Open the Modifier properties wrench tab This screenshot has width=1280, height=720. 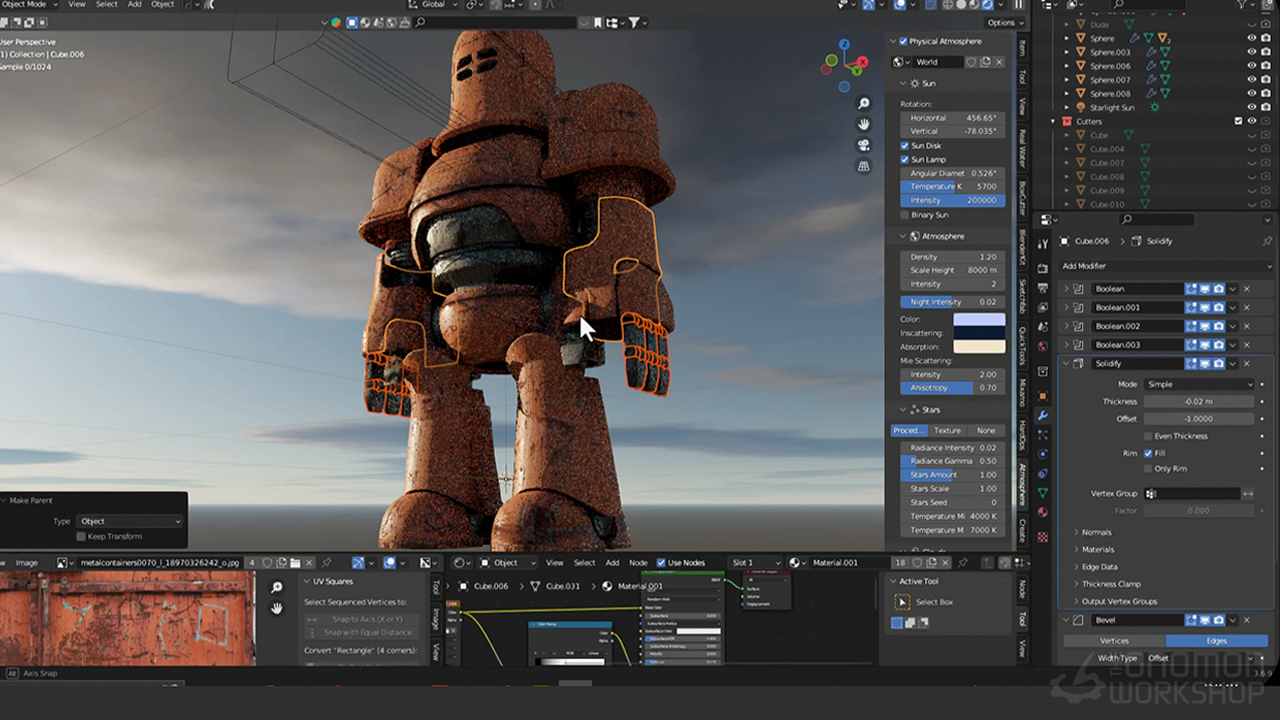click(x=1043, y=415)
